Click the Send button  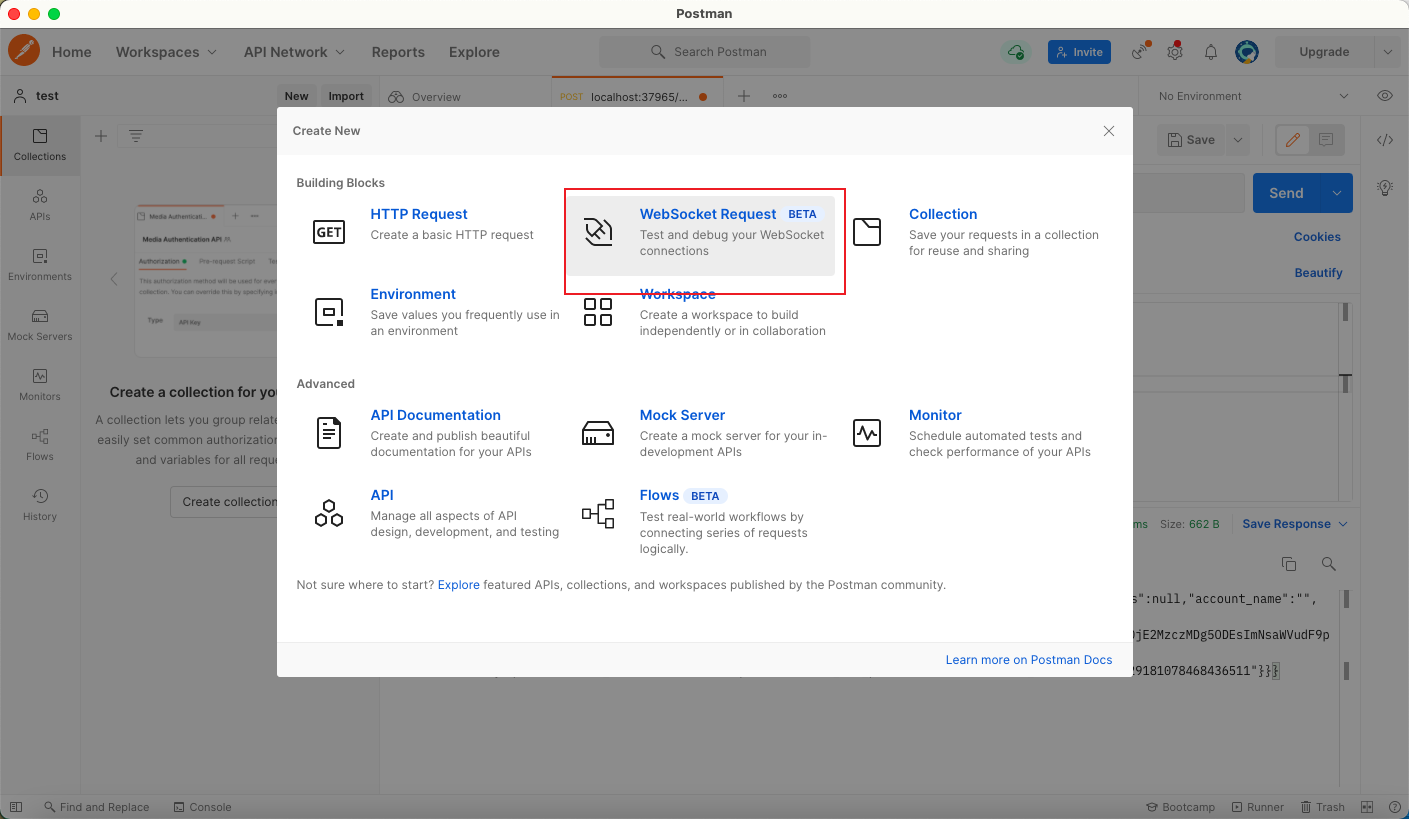point(1286,193)
